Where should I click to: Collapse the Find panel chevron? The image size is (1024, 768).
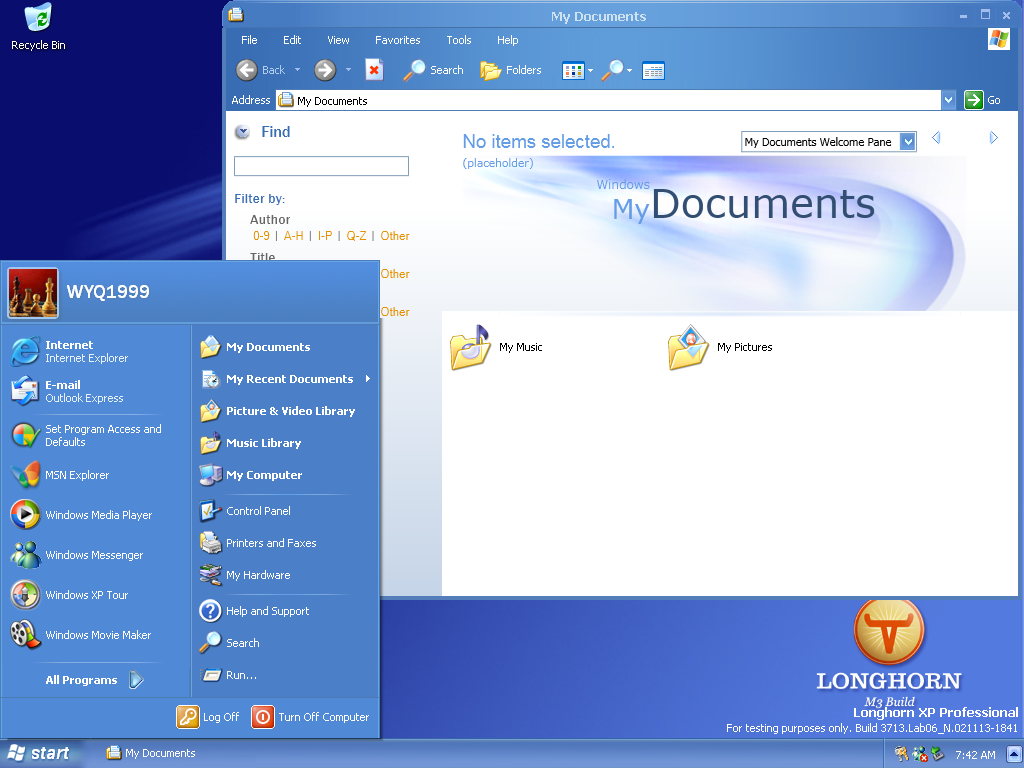coord(242,132)
